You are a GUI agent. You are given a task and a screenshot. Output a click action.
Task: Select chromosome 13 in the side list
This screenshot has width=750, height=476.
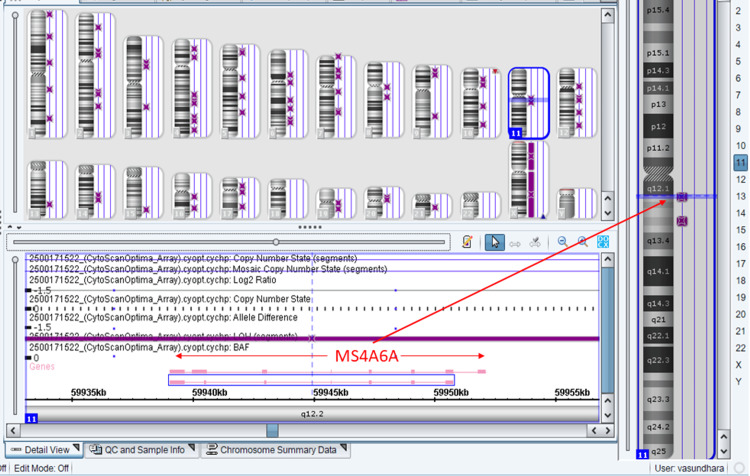point(740,196)
